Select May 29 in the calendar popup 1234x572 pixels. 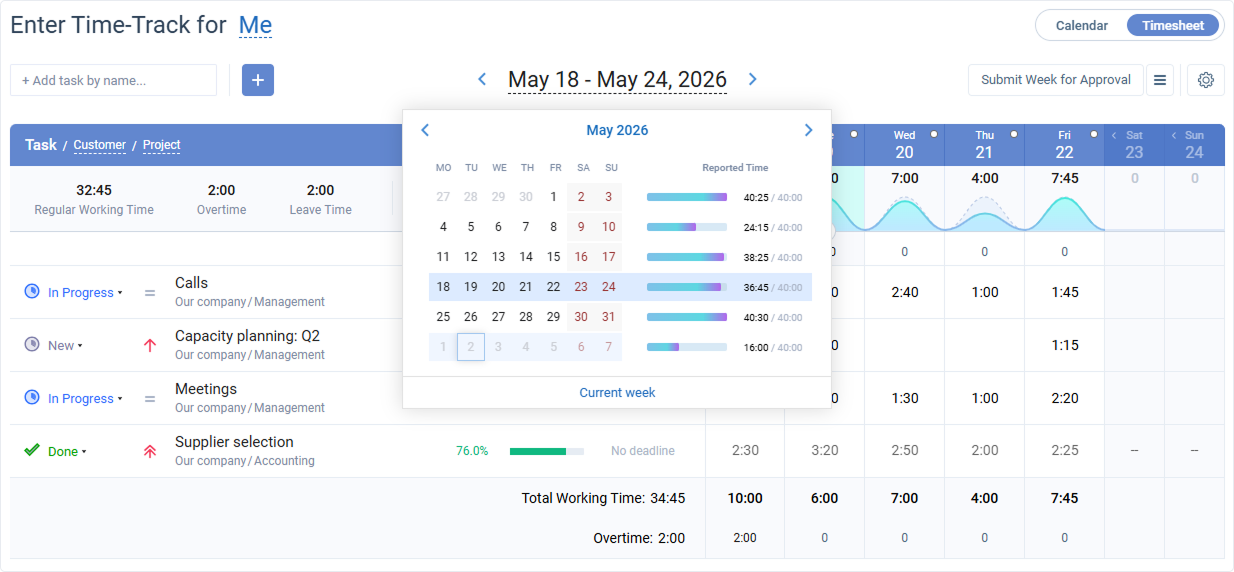553,317
